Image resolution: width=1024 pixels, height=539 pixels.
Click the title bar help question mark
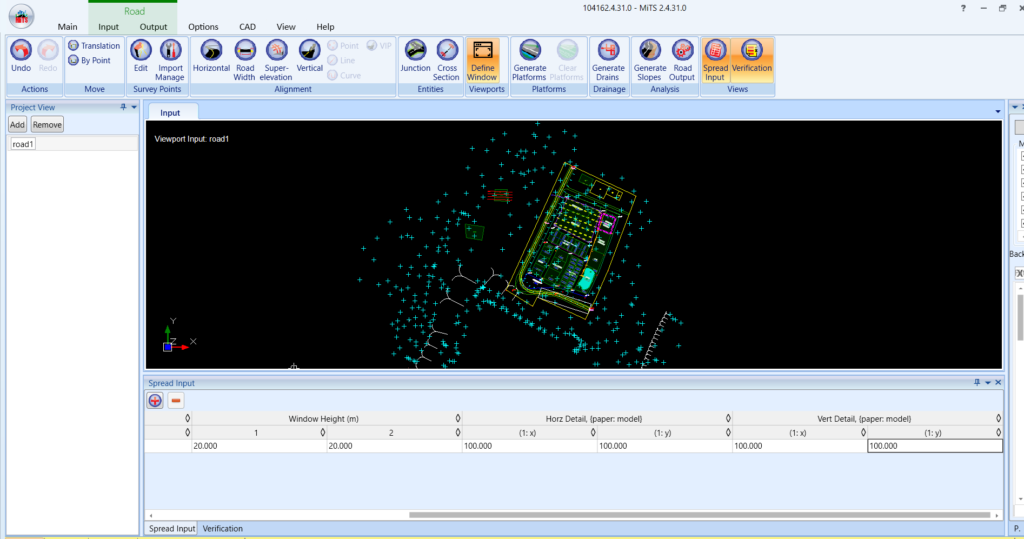(963, 8)
